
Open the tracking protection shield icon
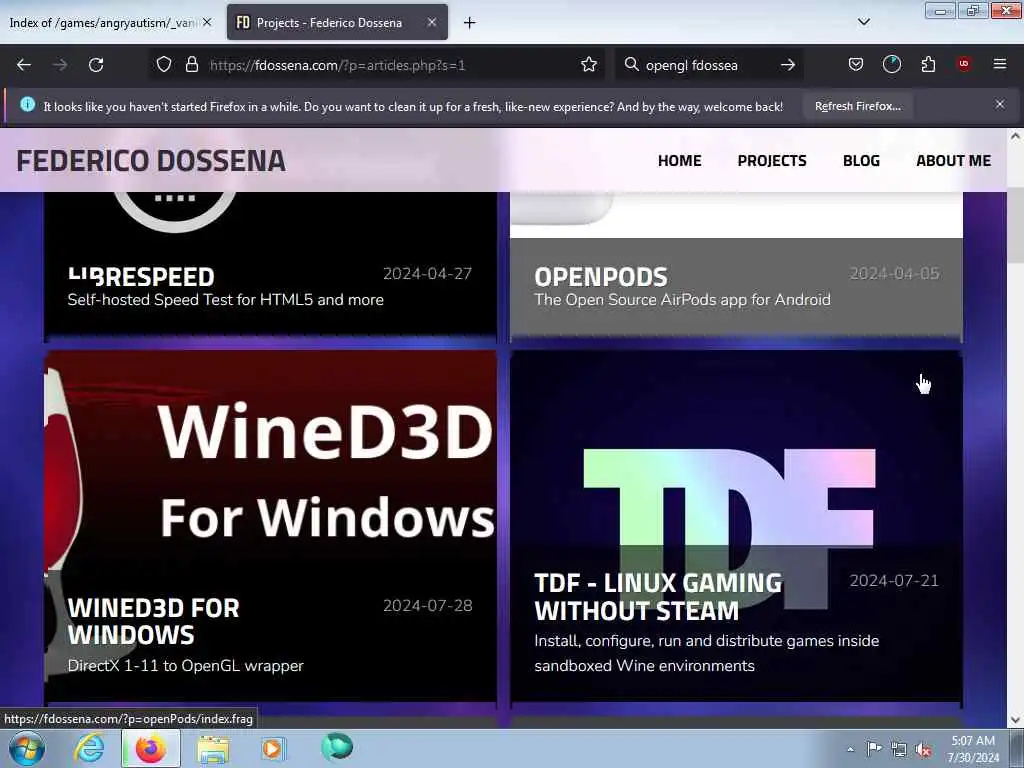(x=164, y=65)
